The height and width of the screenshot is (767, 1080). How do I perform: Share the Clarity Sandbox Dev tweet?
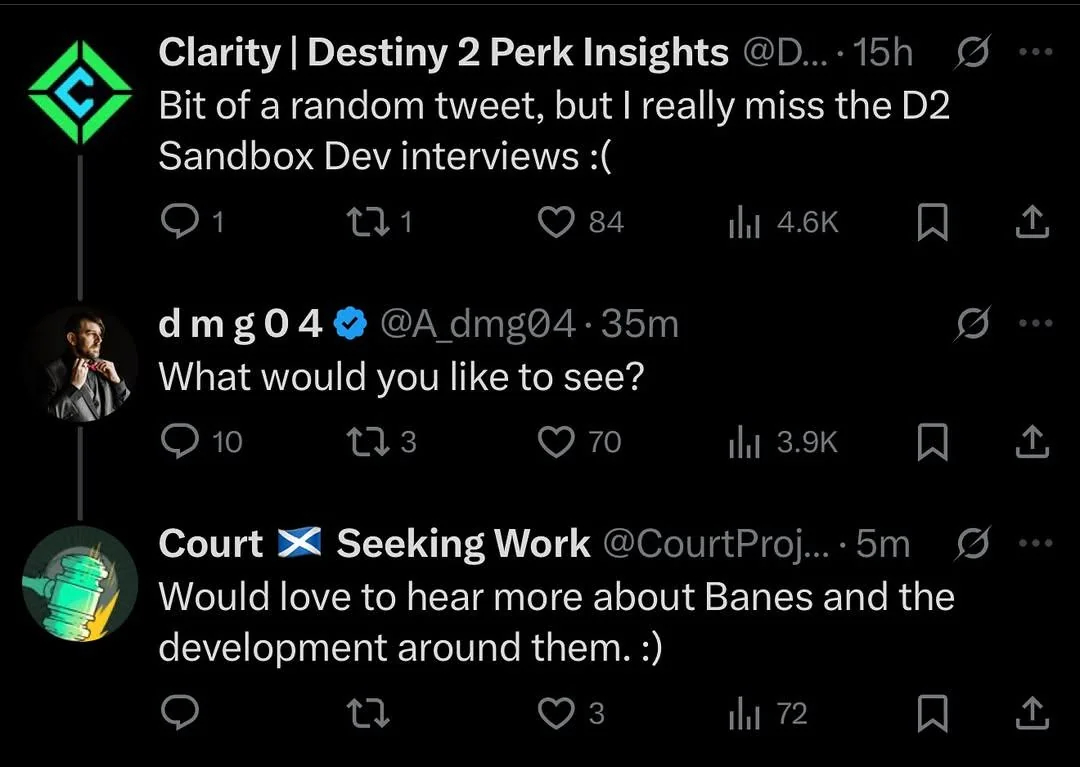coord(1032,222)
